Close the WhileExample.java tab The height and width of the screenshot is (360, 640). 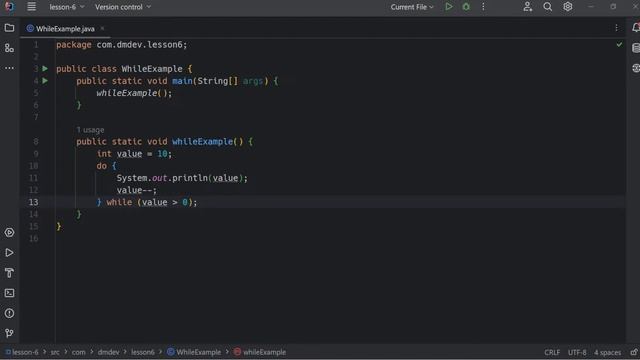point(102,29)
